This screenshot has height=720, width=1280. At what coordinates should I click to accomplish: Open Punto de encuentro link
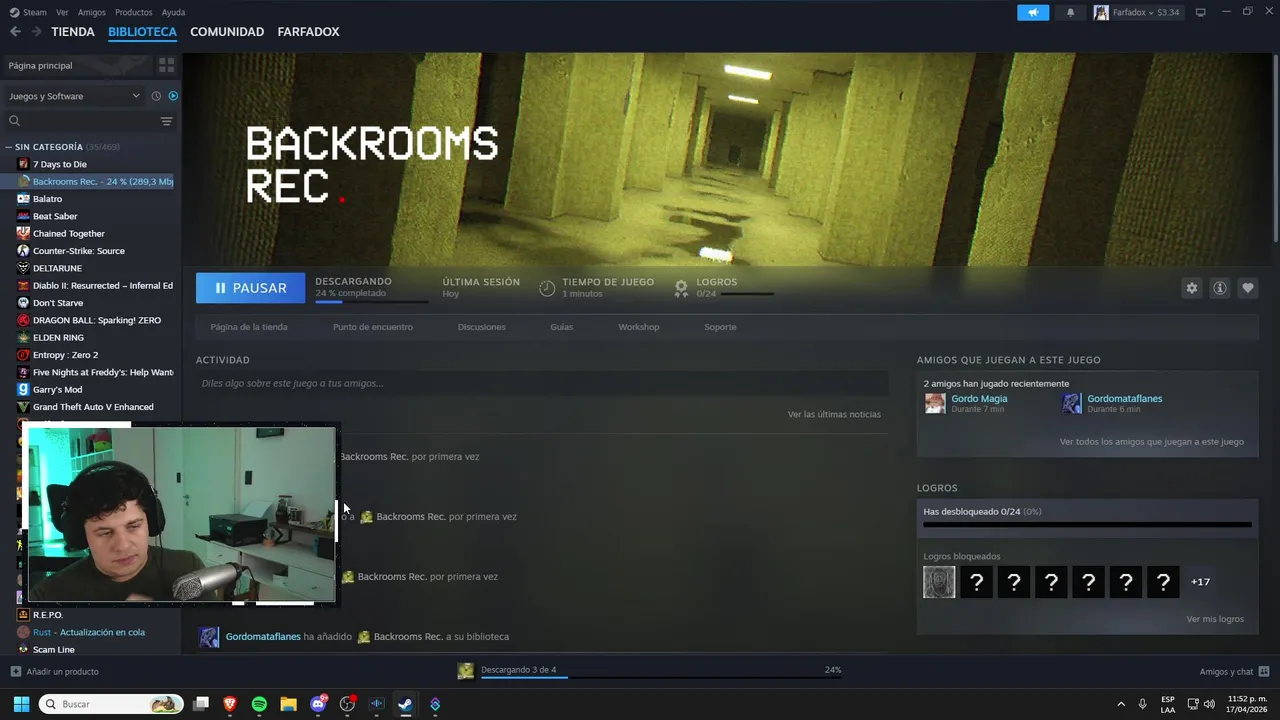click(372, 327)
